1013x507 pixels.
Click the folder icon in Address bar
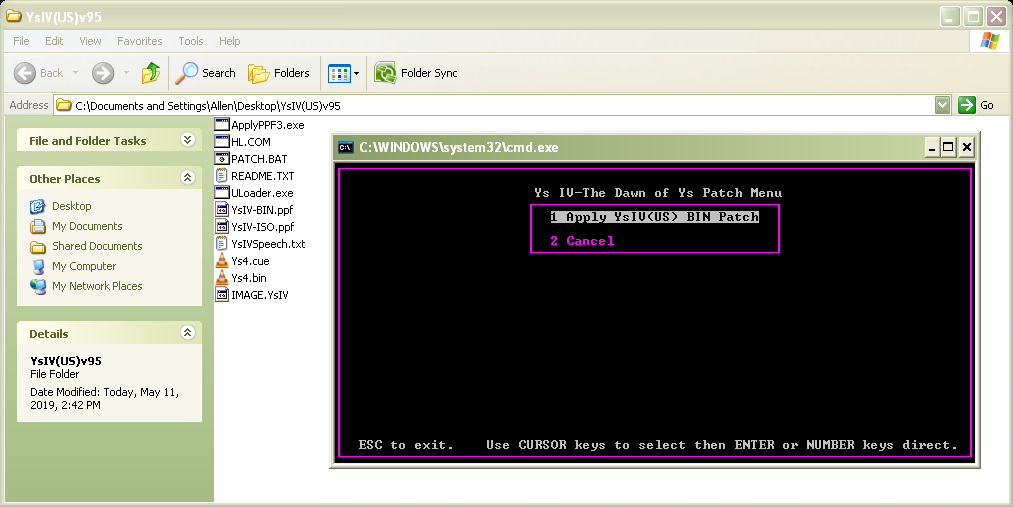click(63, 105)
